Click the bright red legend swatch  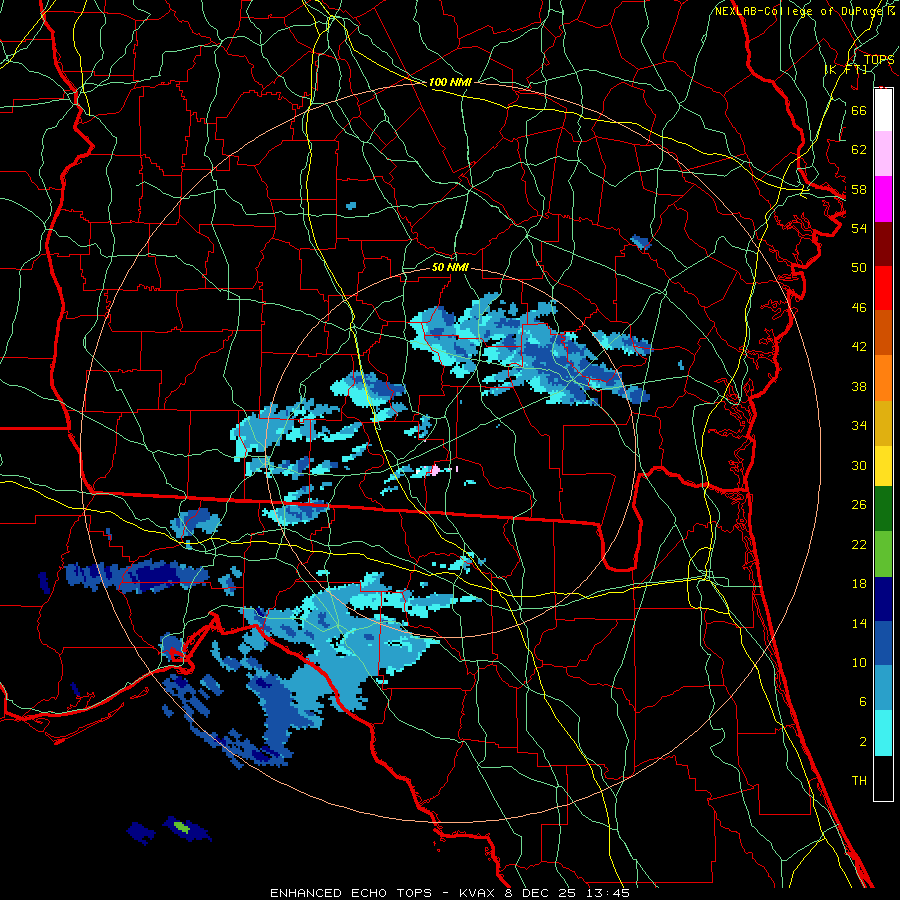tap(883, 288)
